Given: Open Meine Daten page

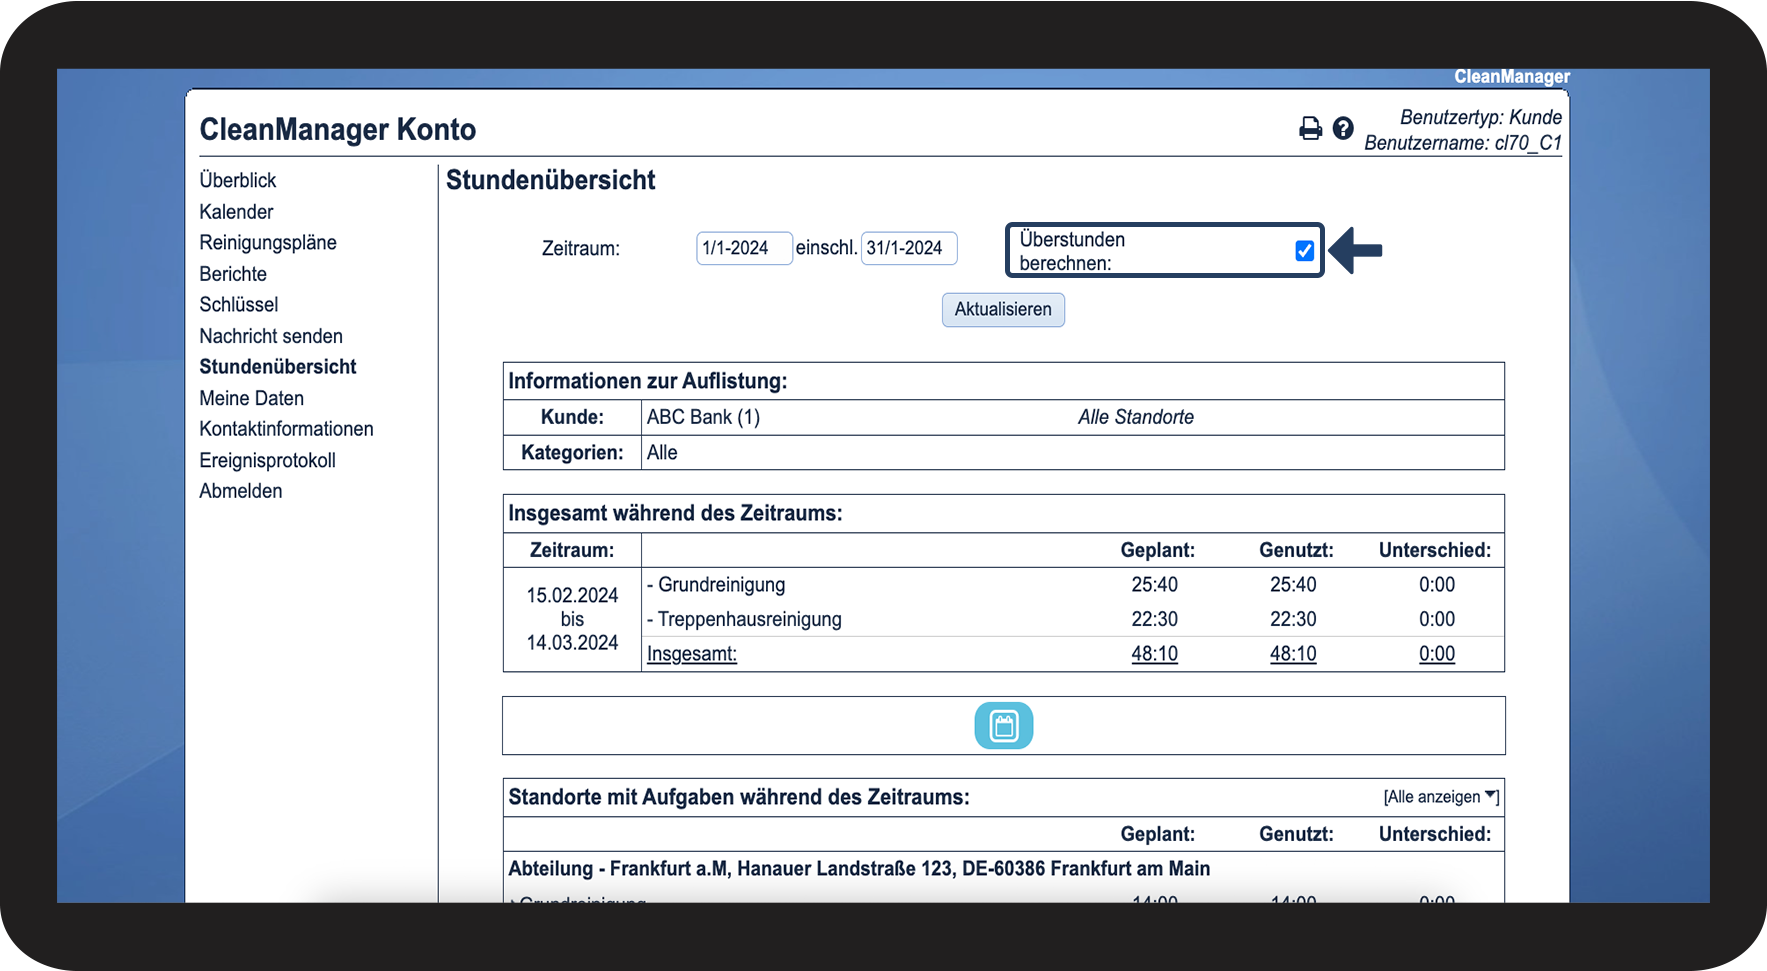Looking at the screenshot, I should point(251,398).
